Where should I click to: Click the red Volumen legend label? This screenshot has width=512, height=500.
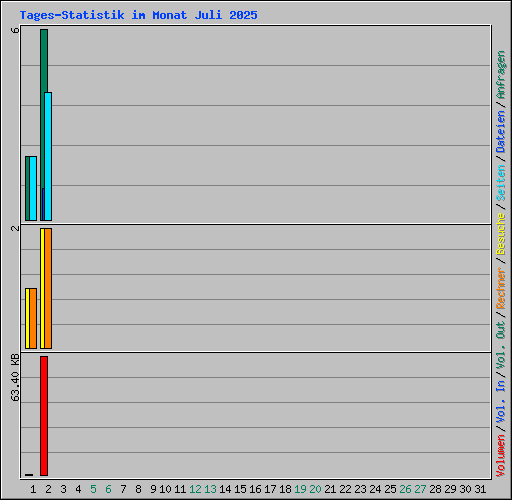pos(501,456)
